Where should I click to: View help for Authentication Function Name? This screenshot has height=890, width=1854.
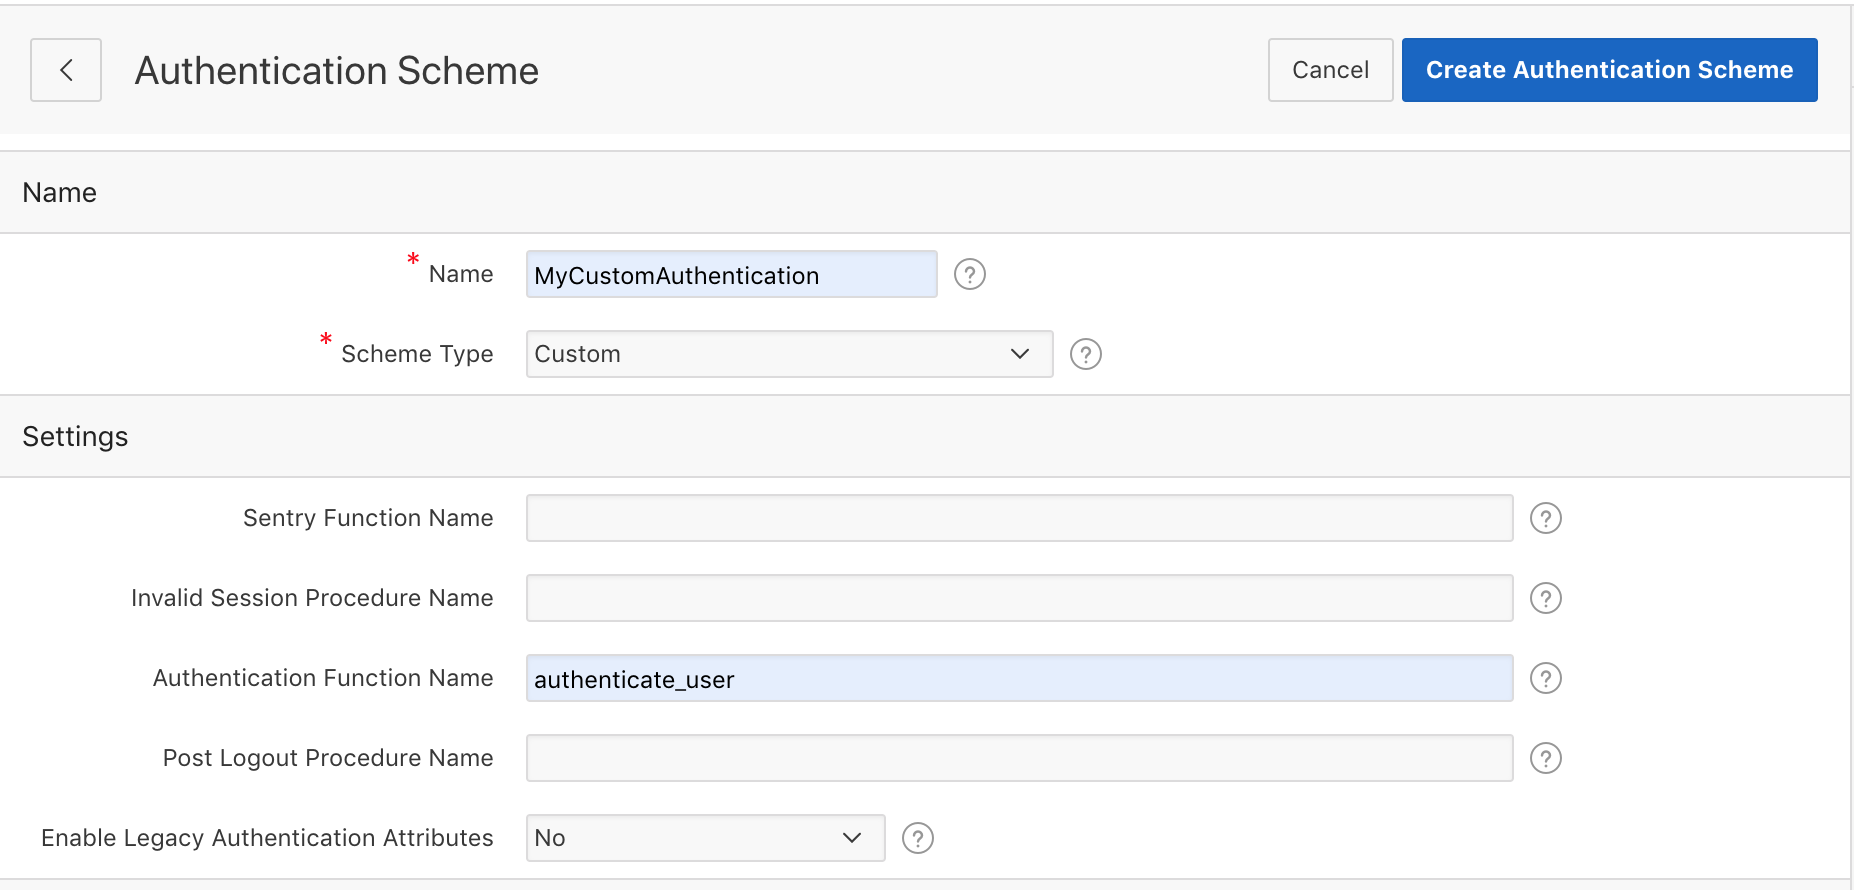[x=1545, y=678]
